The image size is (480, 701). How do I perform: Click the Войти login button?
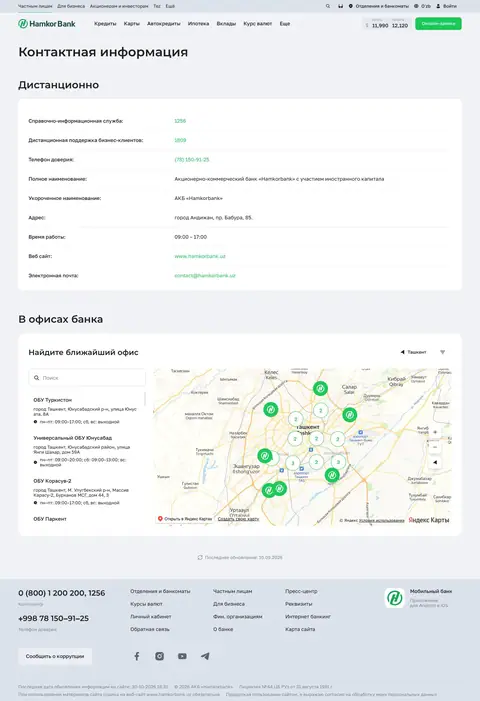point(446,6)
